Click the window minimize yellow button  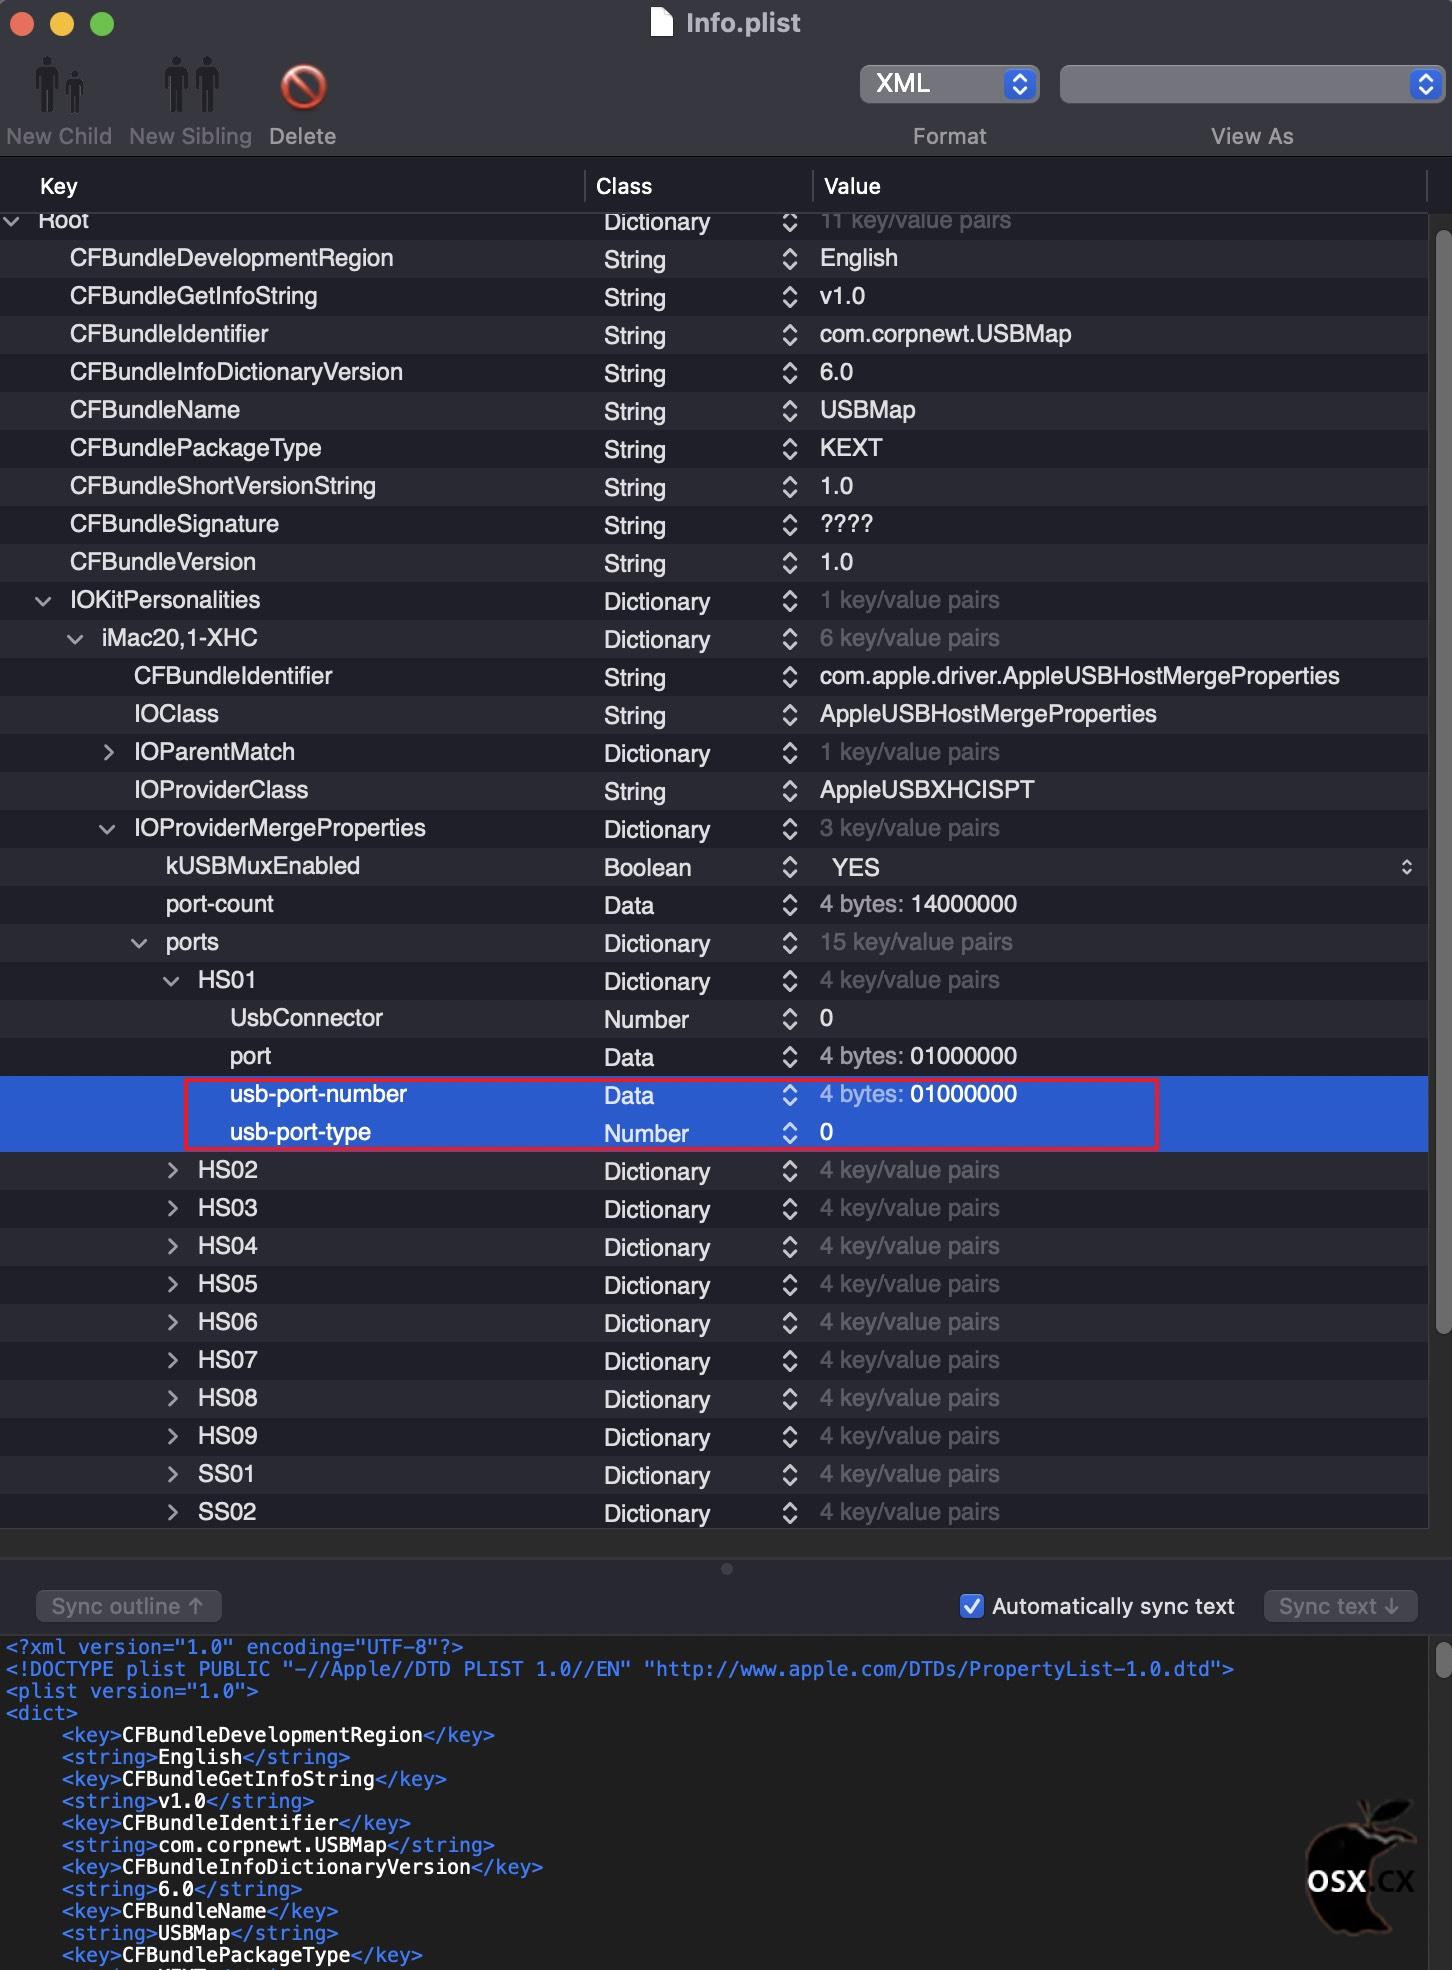coord(62,23)
